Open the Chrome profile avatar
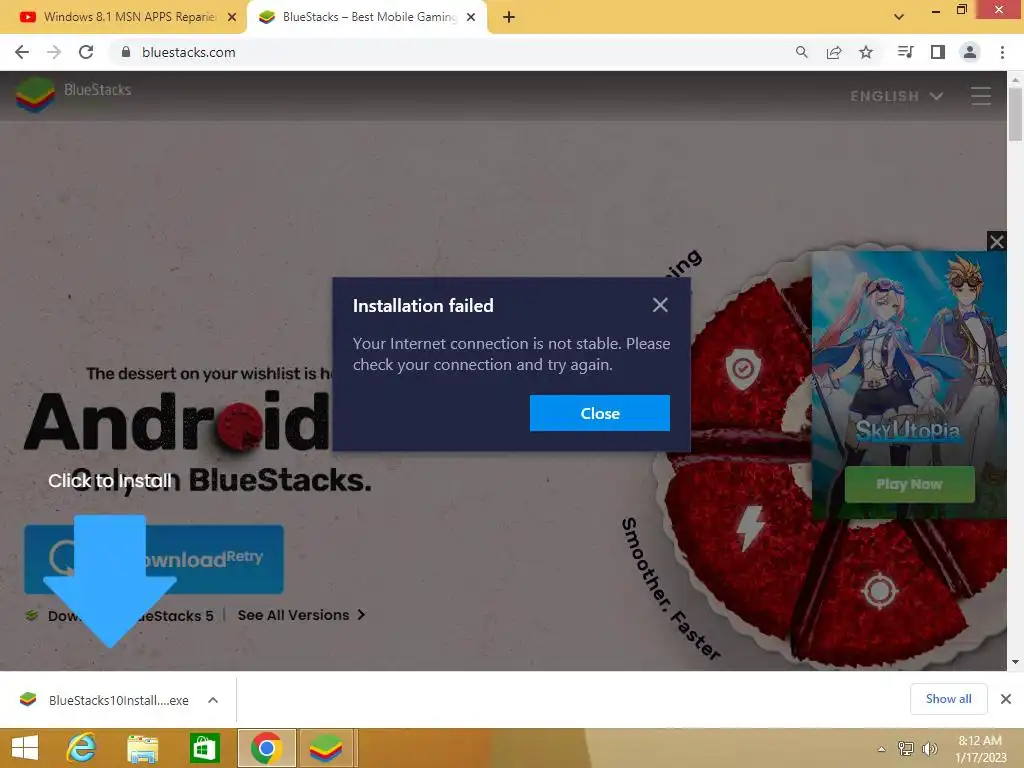The image size is (1024, 768). pos(970,52)
